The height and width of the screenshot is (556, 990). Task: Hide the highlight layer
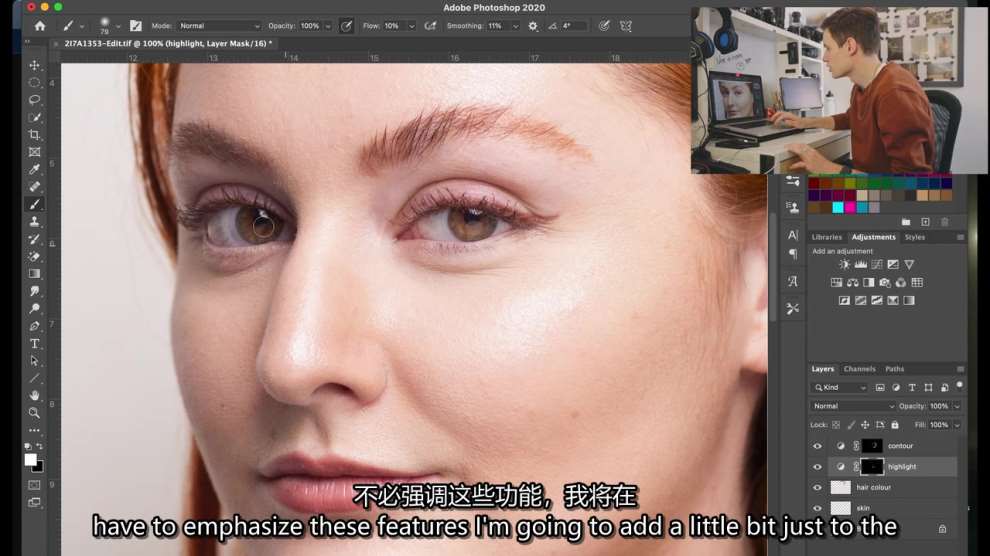817,467
